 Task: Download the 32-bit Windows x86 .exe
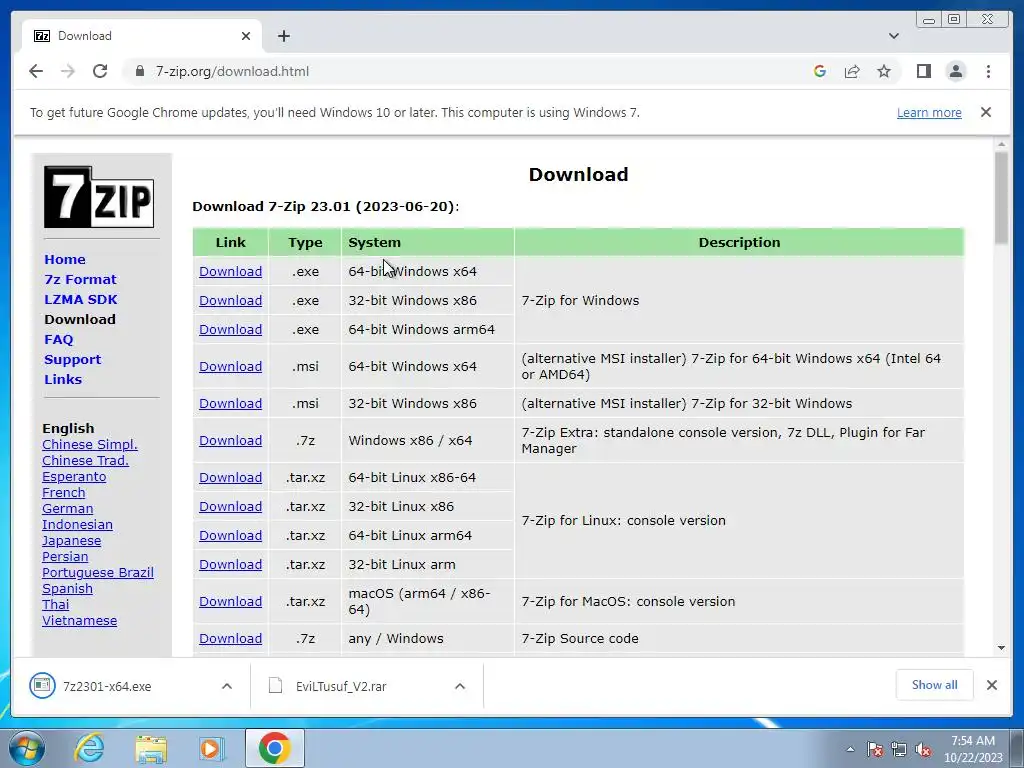[231, 300]
